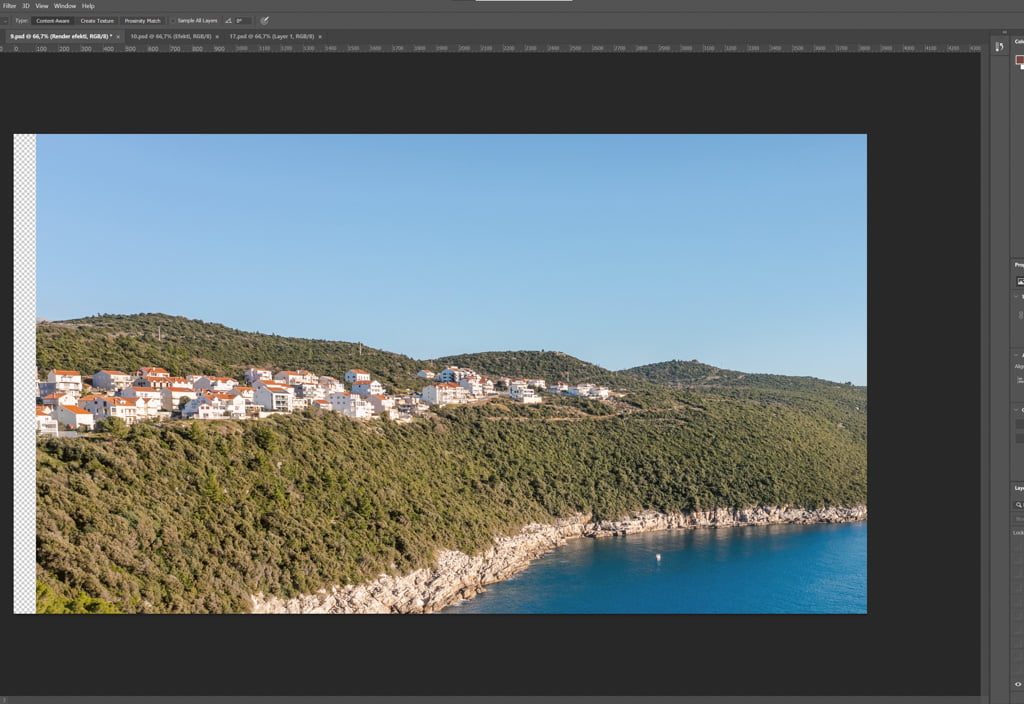Click the Layers panel search icon
The width and height of the screenshot is (1024, 704).
pos(1019,505)
